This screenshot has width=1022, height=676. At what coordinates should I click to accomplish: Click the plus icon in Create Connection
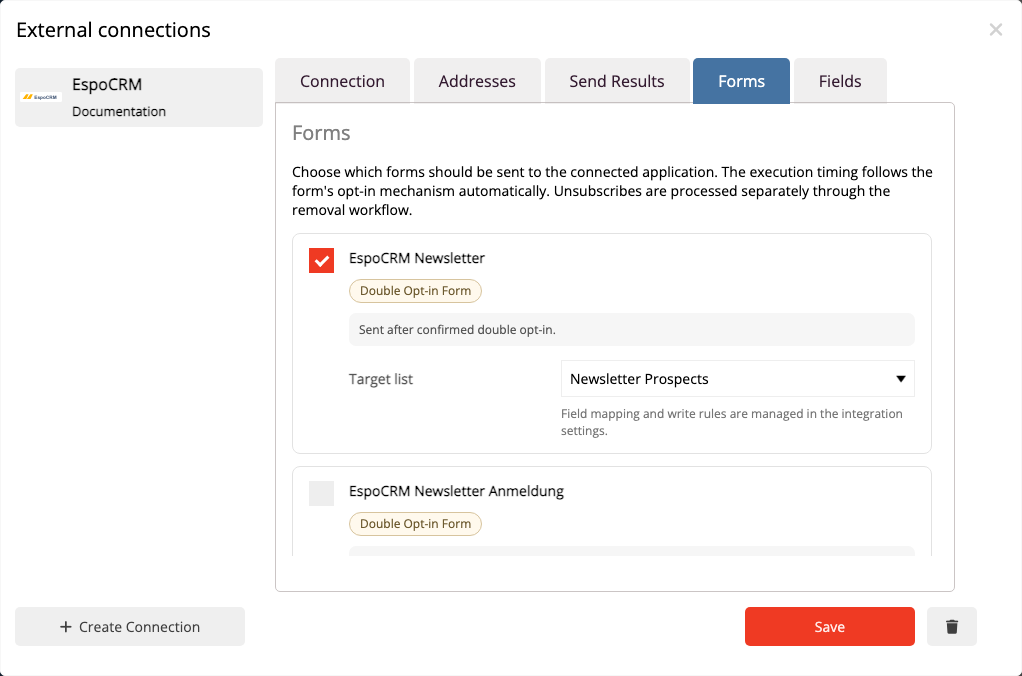(65, 626)
